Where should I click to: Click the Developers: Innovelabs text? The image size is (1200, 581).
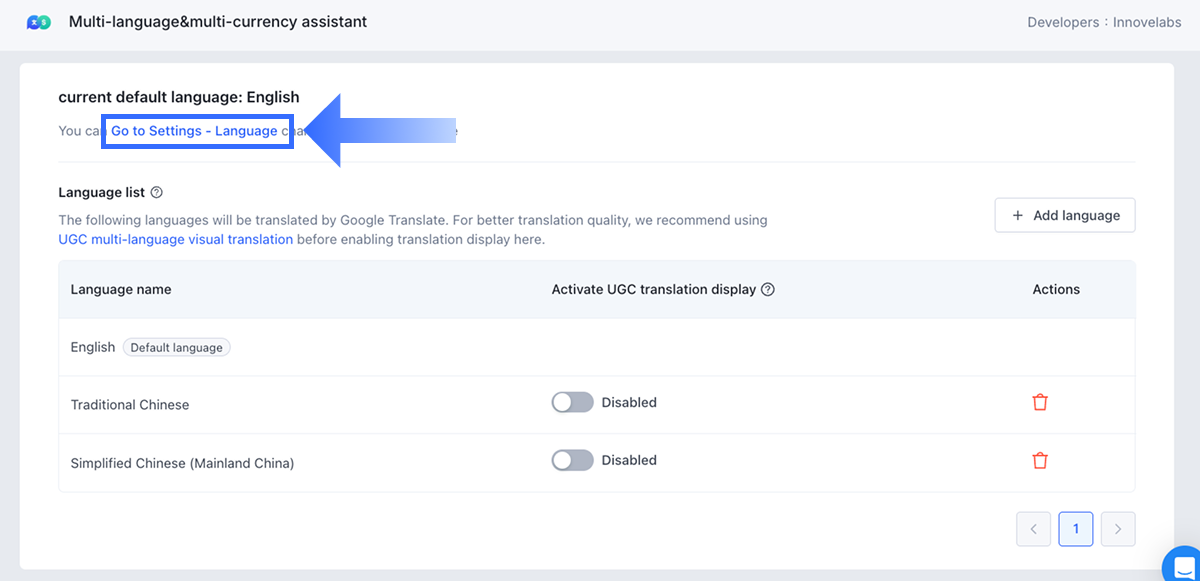[x=1105, y=22]
